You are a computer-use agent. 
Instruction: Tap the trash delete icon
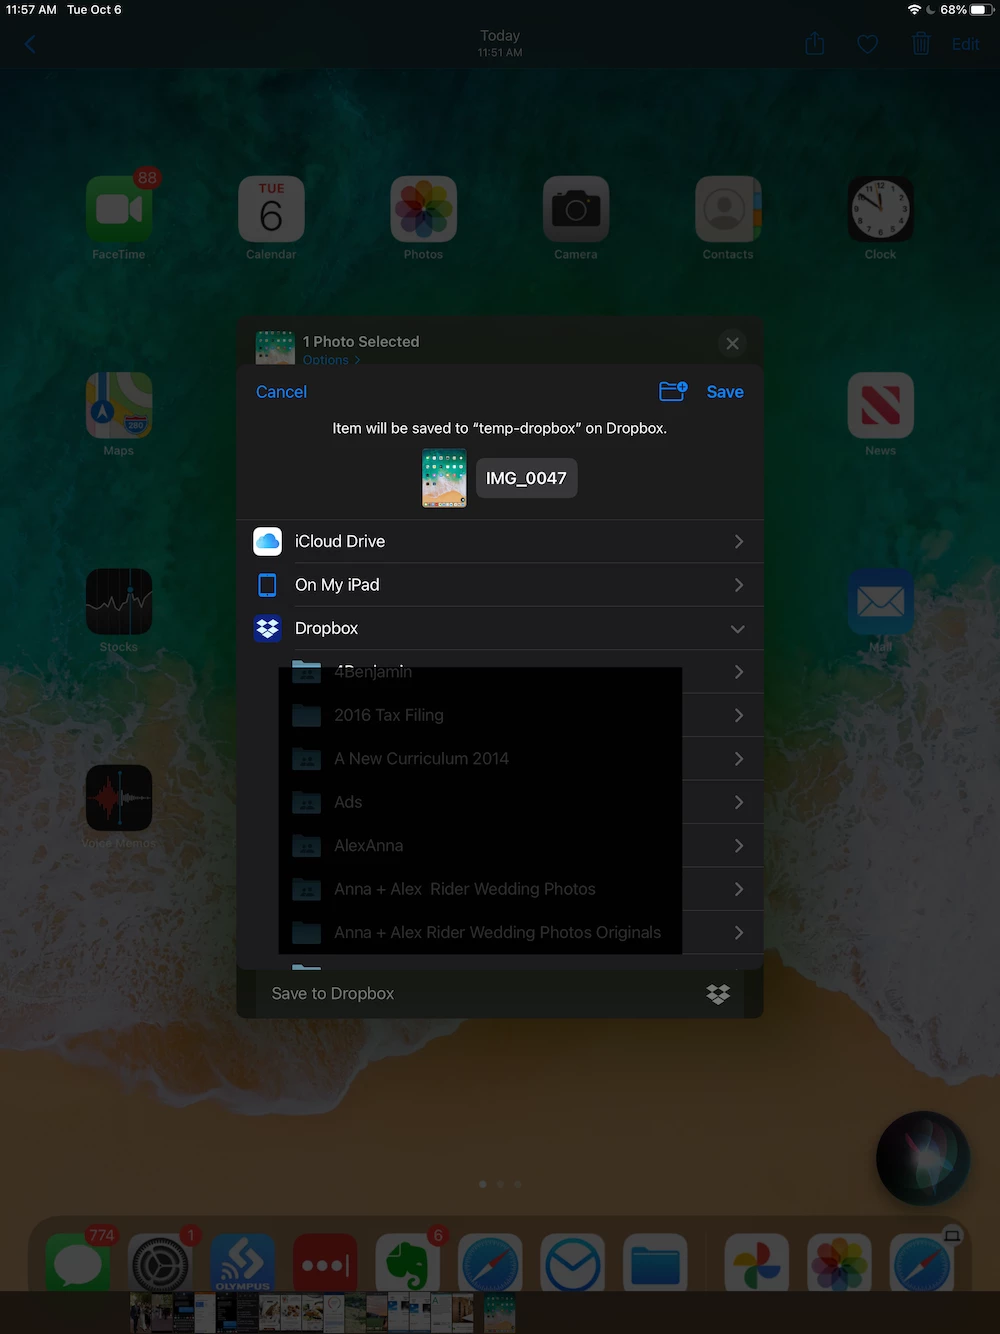(921, 44)
